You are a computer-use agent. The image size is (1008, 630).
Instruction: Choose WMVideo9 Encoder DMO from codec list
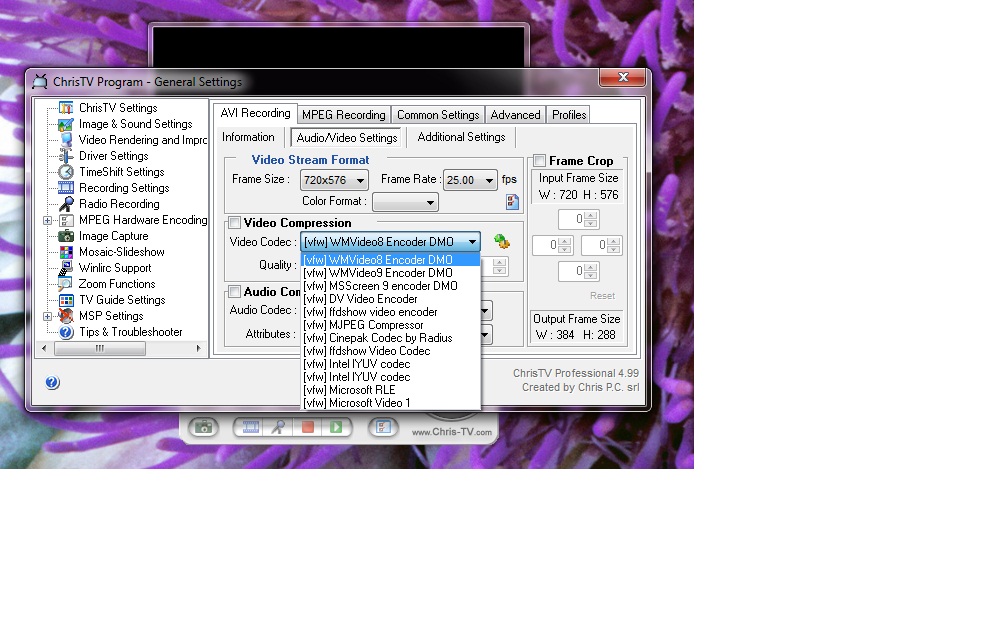[391, 273]
